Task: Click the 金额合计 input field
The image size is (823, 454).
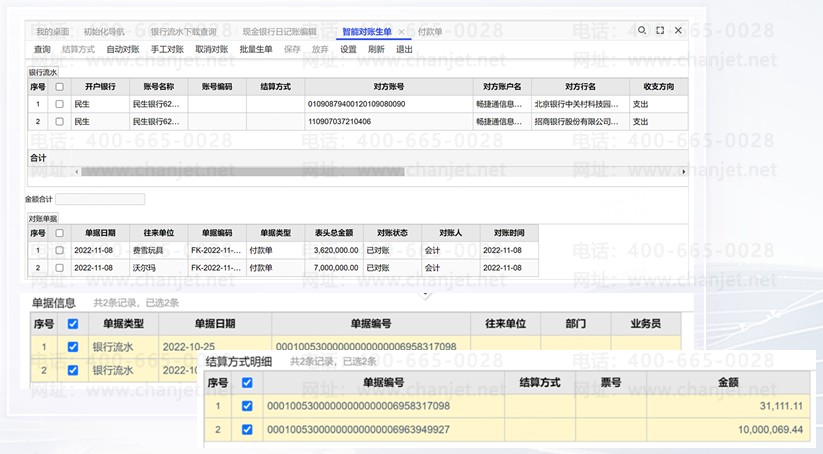Action: (100, 200)
